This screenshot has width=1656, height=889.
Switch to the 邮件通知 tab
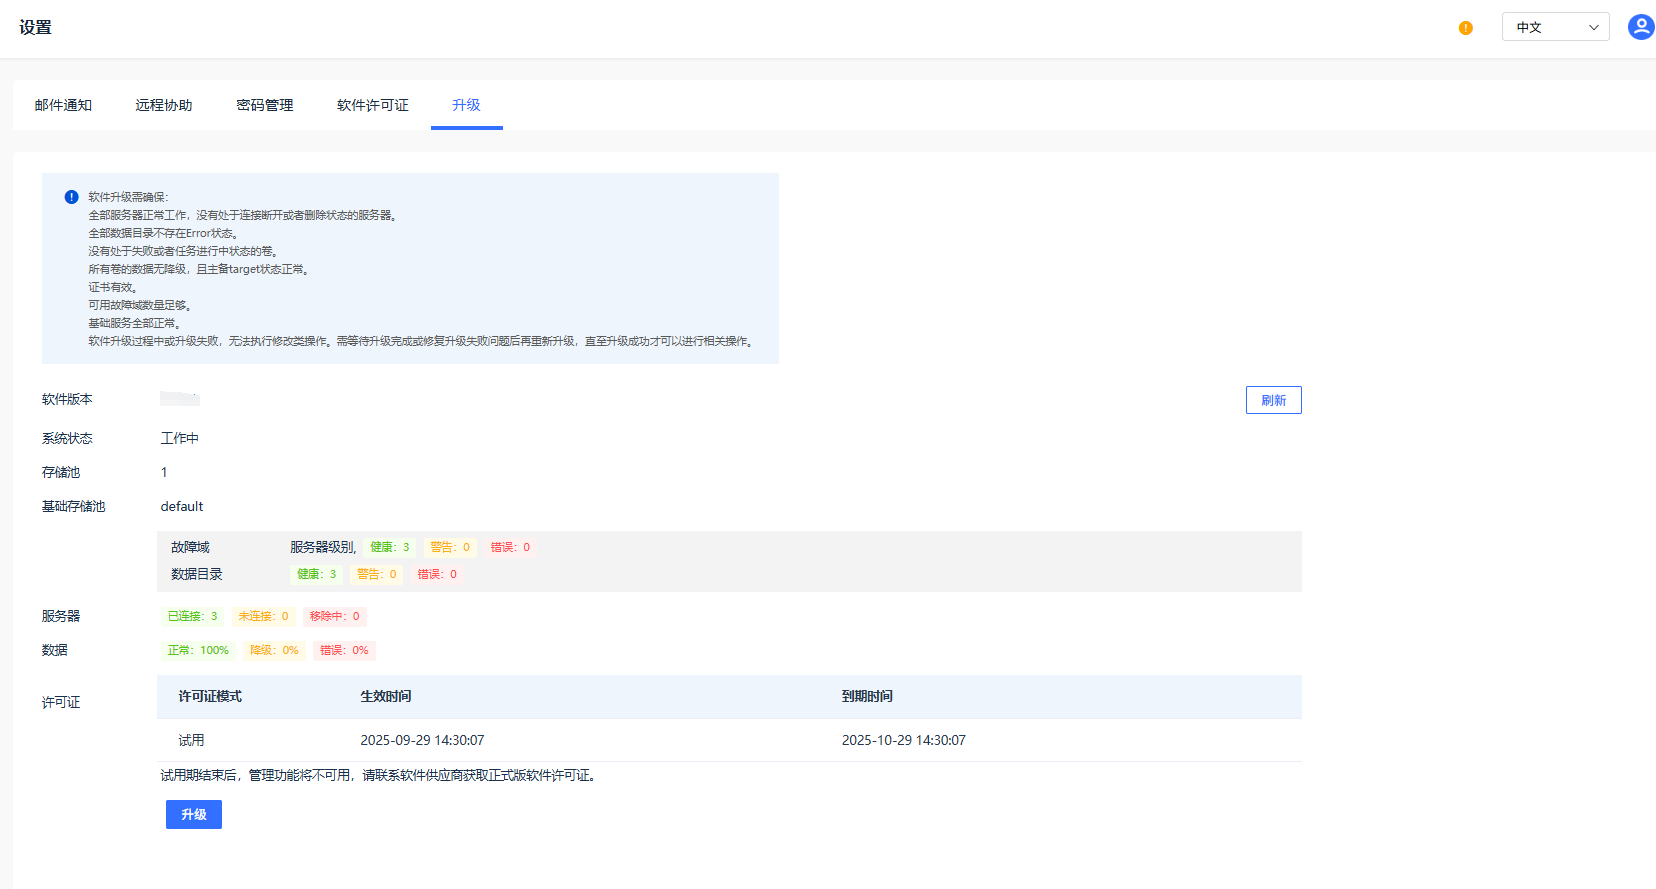coord(63,105)
